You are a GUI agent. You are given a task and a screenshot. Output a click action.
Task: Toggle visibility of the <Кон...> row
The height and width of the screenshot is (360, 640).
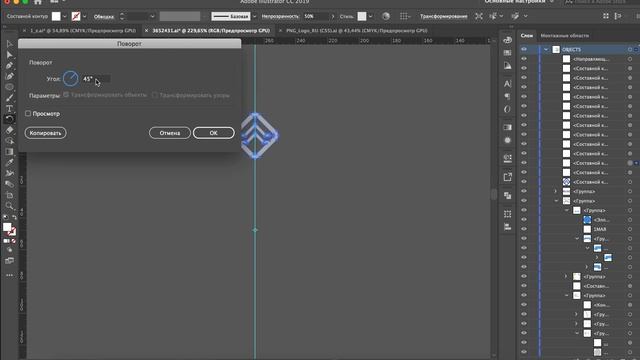point(524,305)
